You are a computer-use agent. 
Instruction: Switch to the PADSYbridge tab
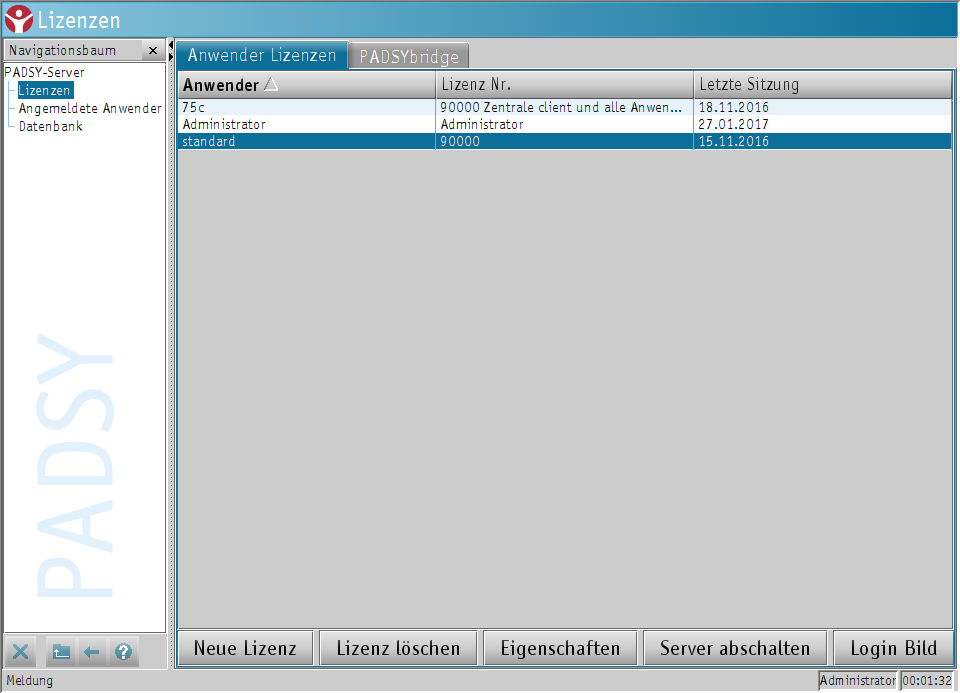pyautogui.click(x=409, y=56)
